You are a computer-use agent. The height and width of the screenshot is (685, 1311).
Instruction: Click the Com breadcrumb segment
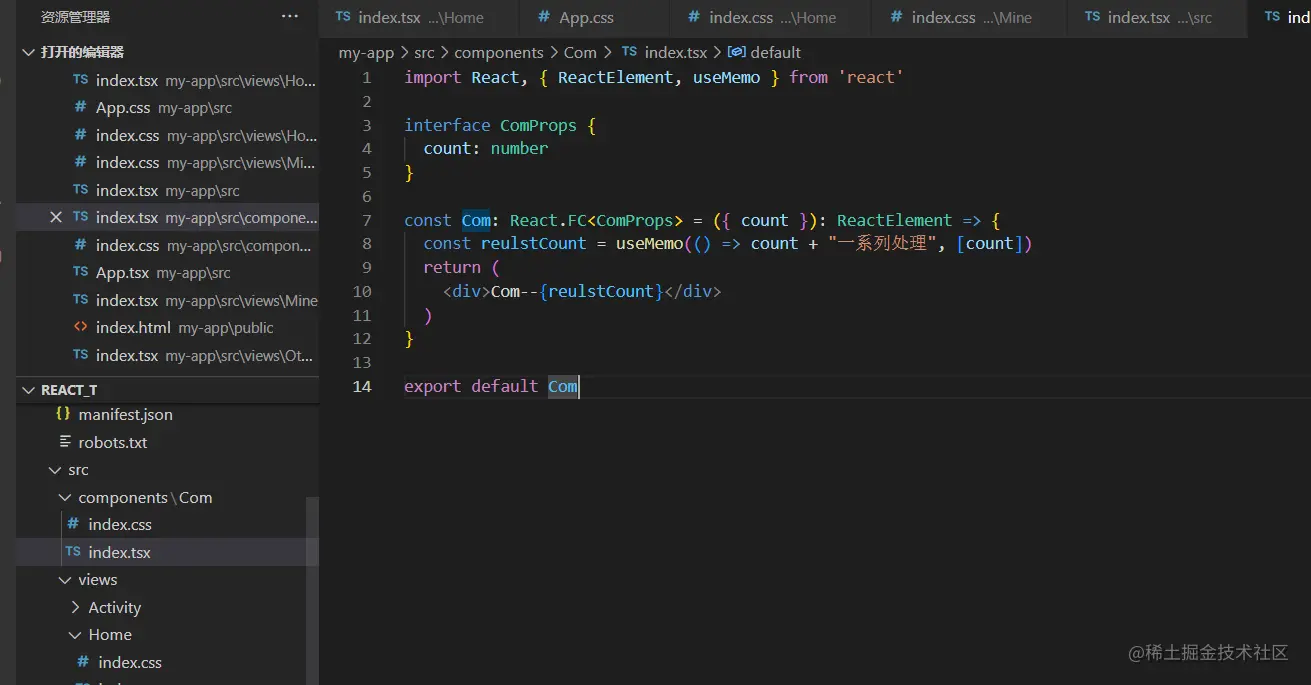coord(580,52)
